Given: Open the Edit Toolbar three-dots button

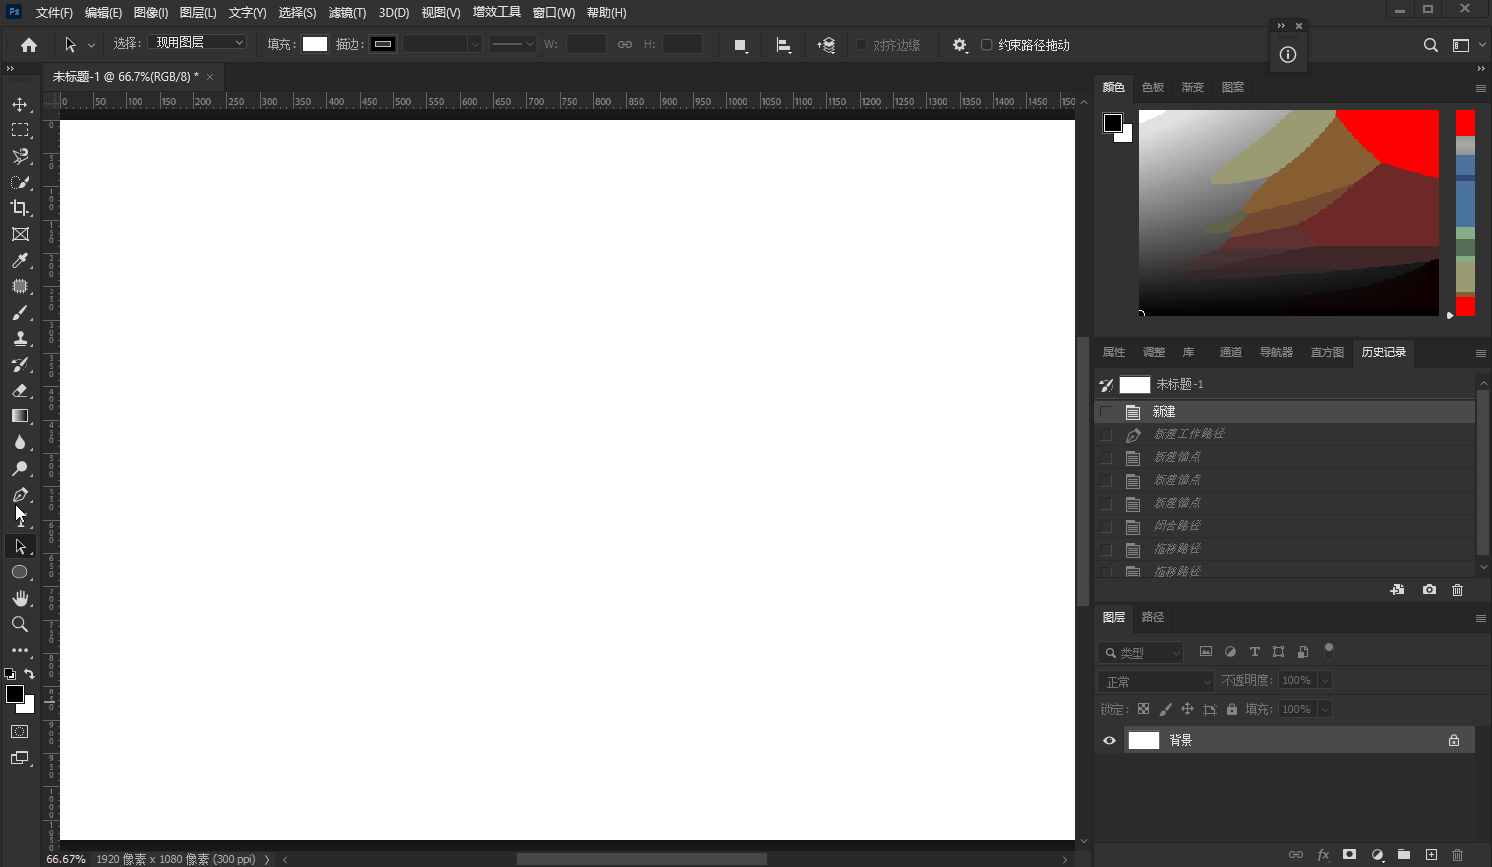Looking at the screenshot, I should [20, 650].
